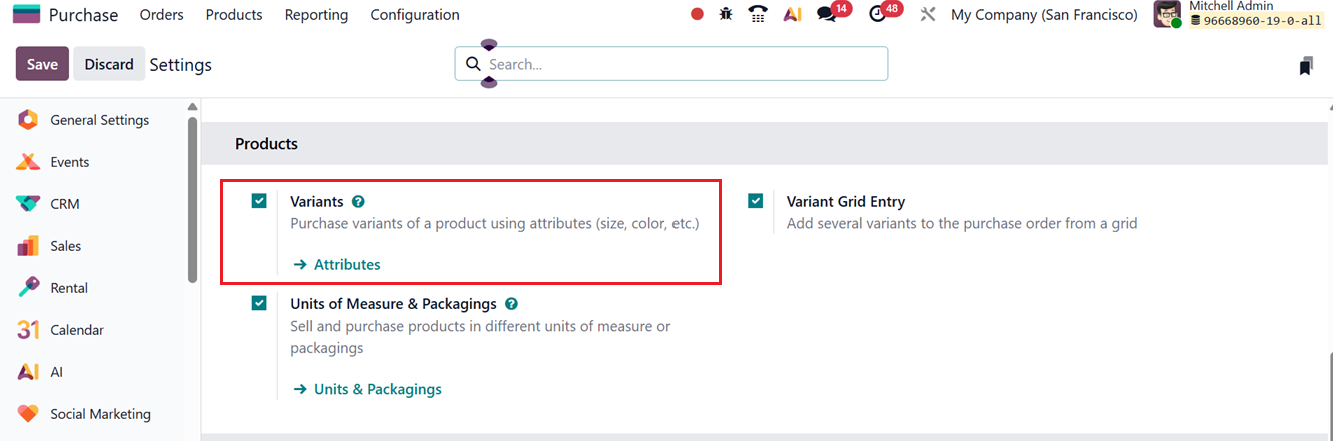
Task: Open the Configuration dropdown menu
Action: coord(415,15)
